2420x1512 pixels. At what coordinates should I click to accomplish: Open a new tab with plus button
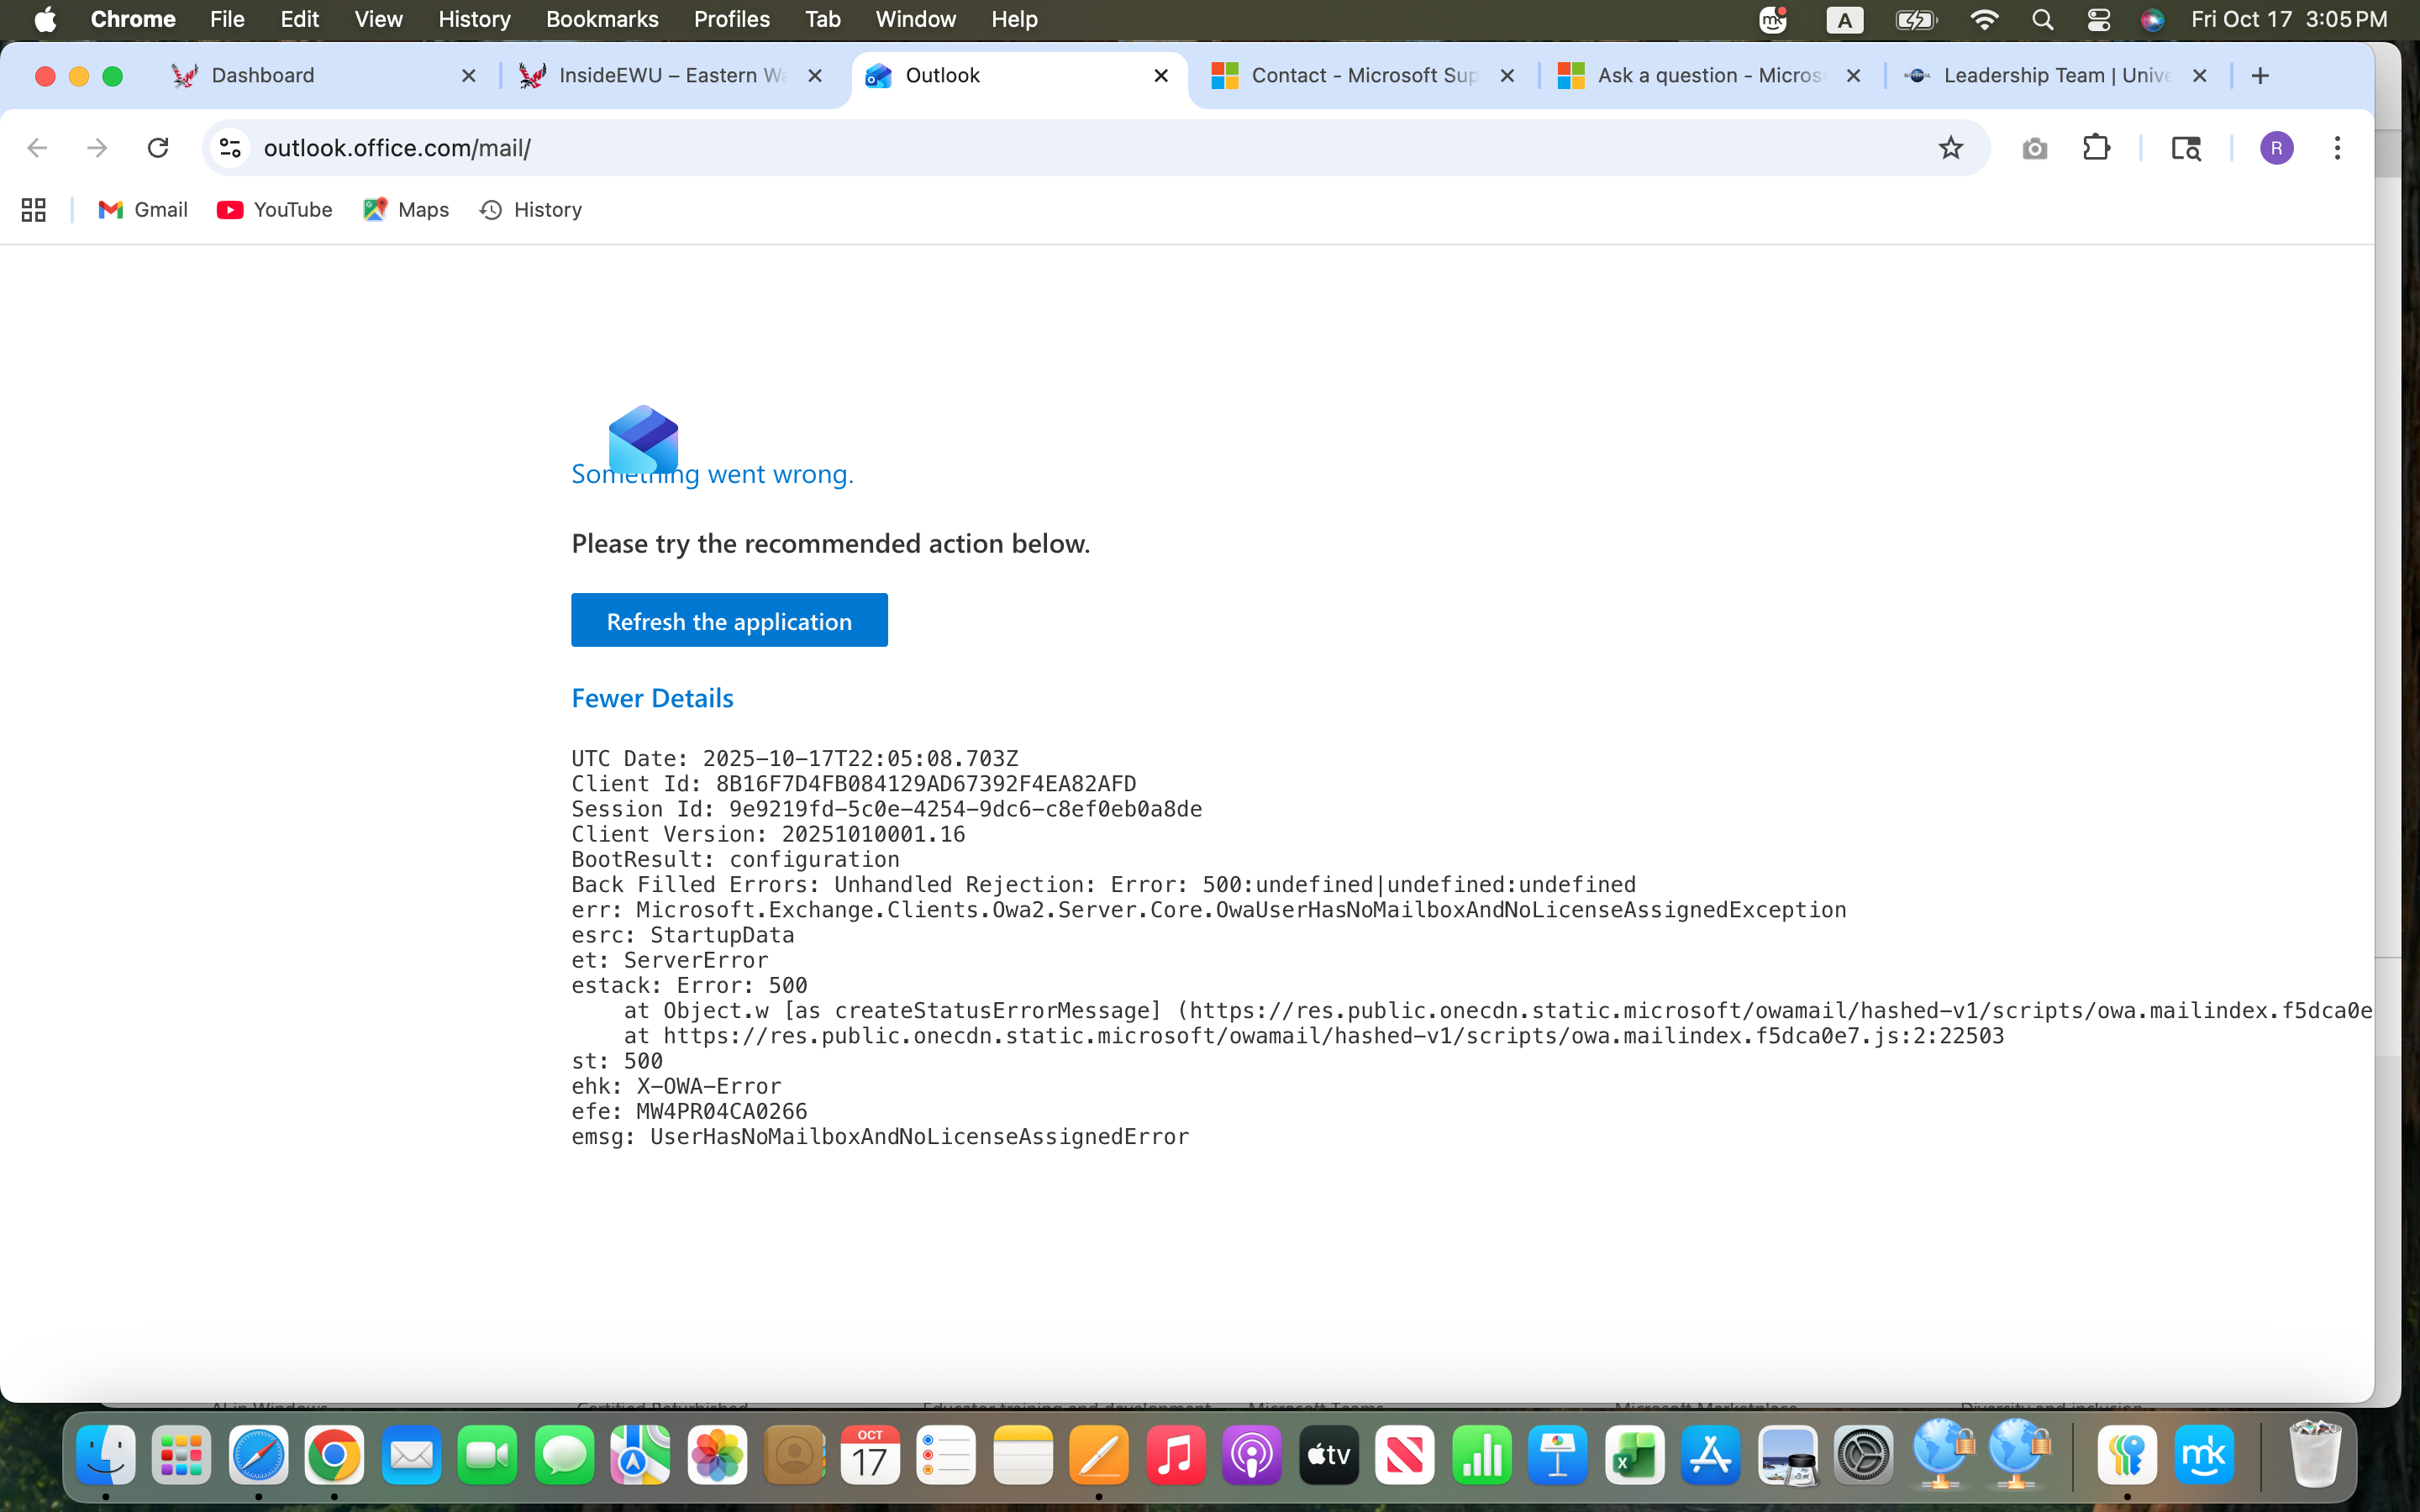click(2260, 76)
